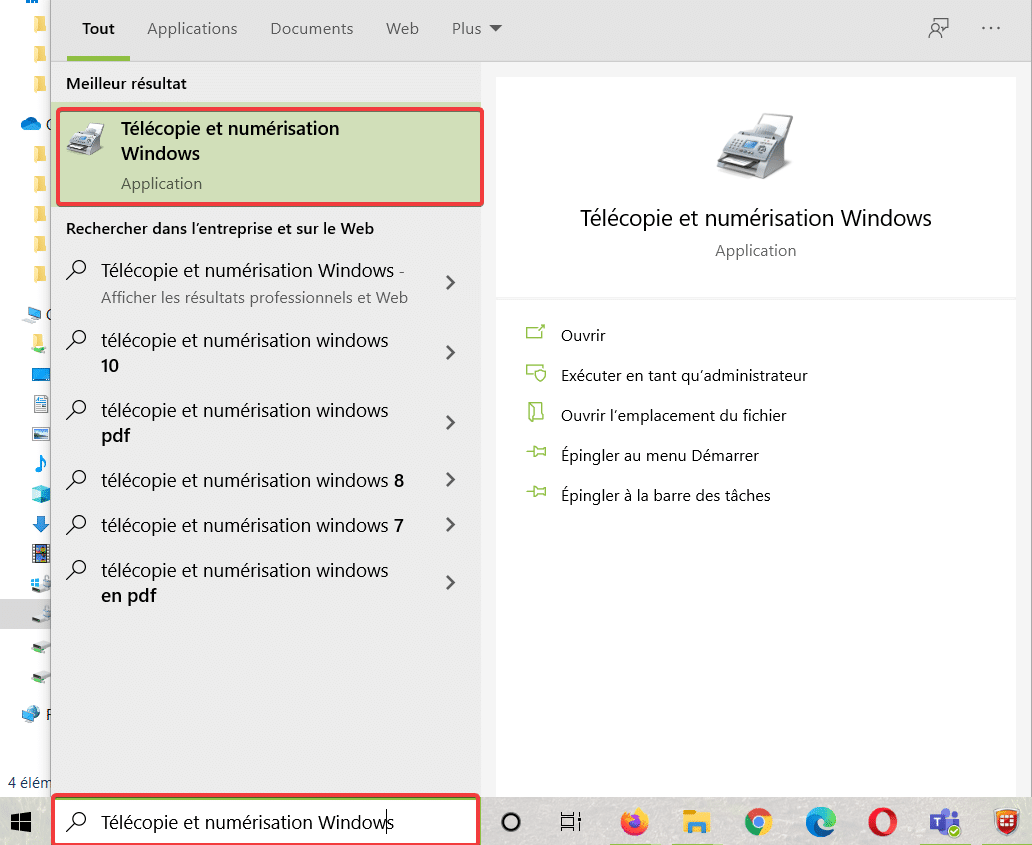Open the feedback person icon
This screenshot has width=1032, height=845.
[x=939, y=28]
